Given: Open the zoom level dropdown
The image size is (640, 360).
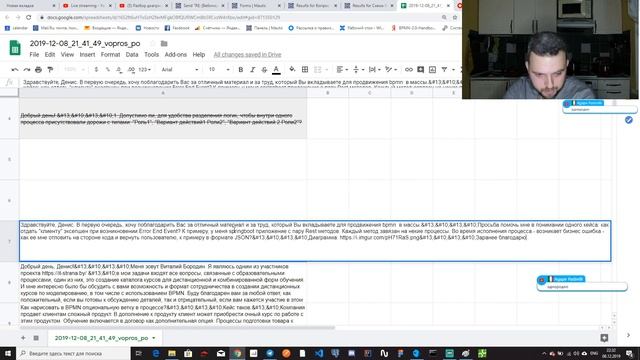Looking at the screenshot, I should pos(74,70).
